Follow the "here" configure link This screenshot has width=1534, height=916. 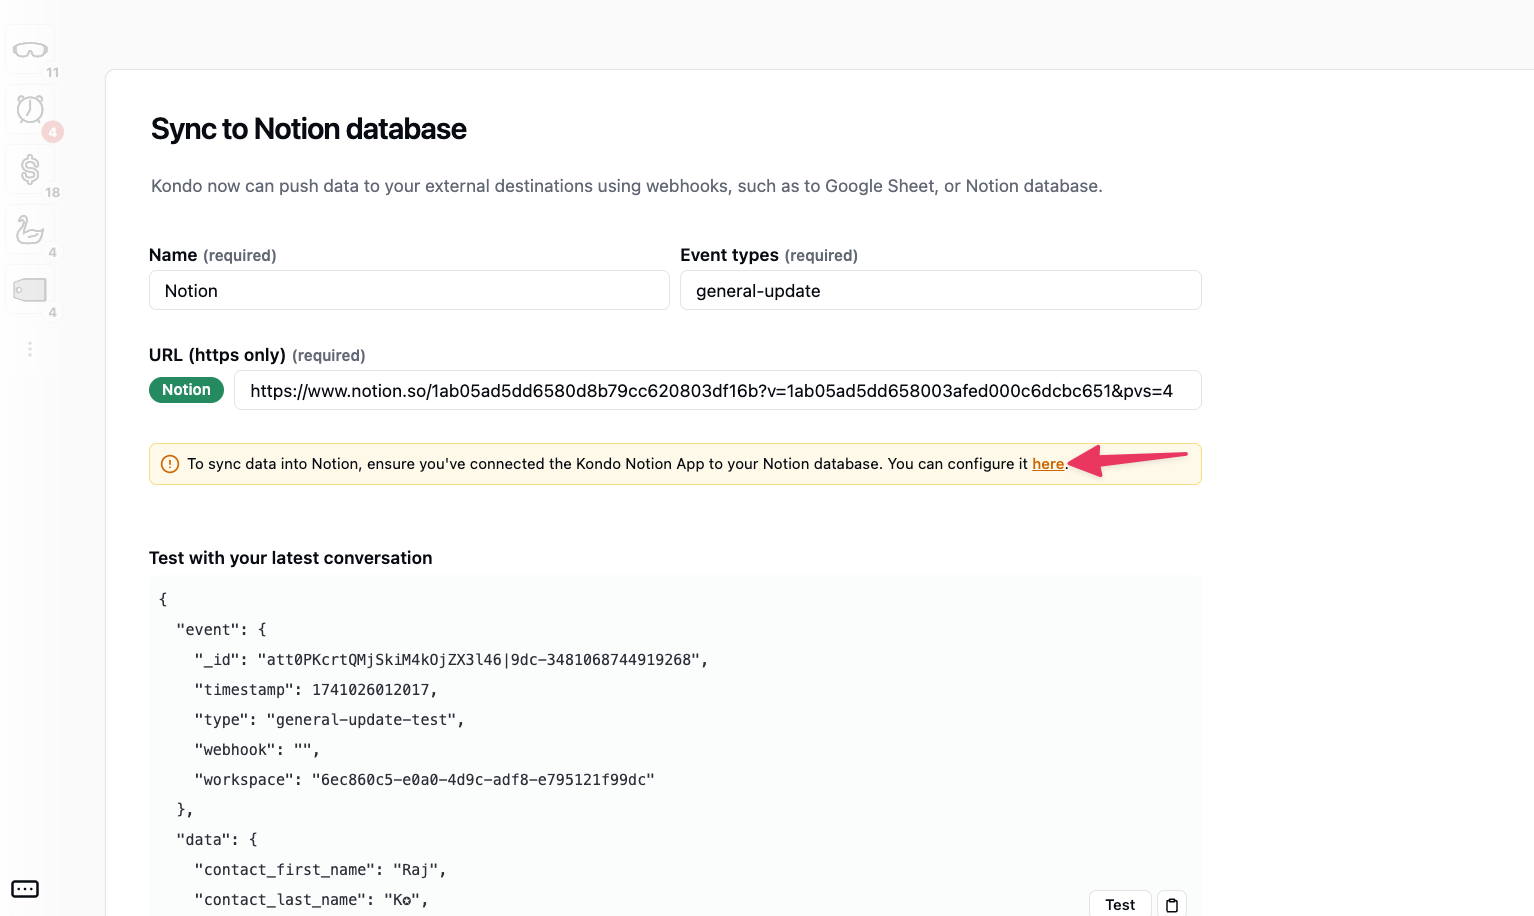tap(1048, 464)
